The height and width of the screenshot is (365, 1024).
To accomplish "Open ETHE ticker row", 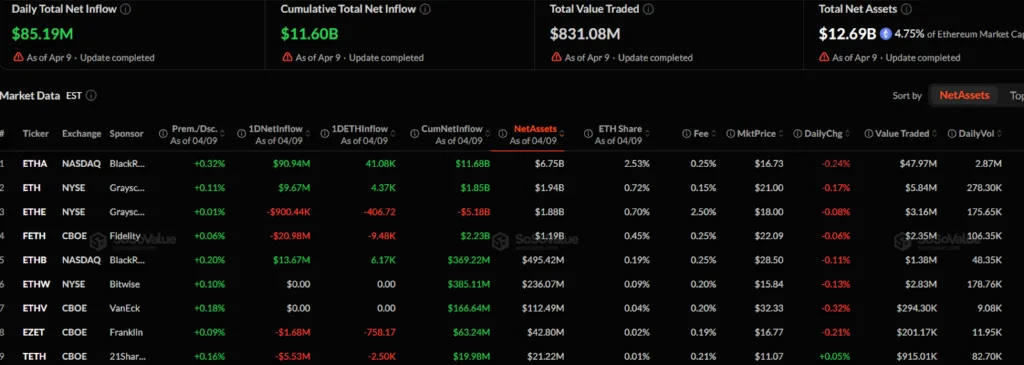I will [35, 212].
